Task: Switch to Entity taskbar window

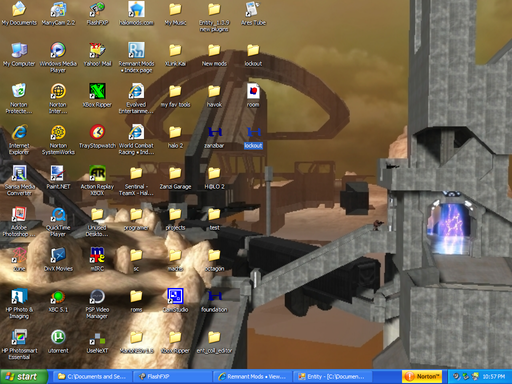Action: point(332,377)
